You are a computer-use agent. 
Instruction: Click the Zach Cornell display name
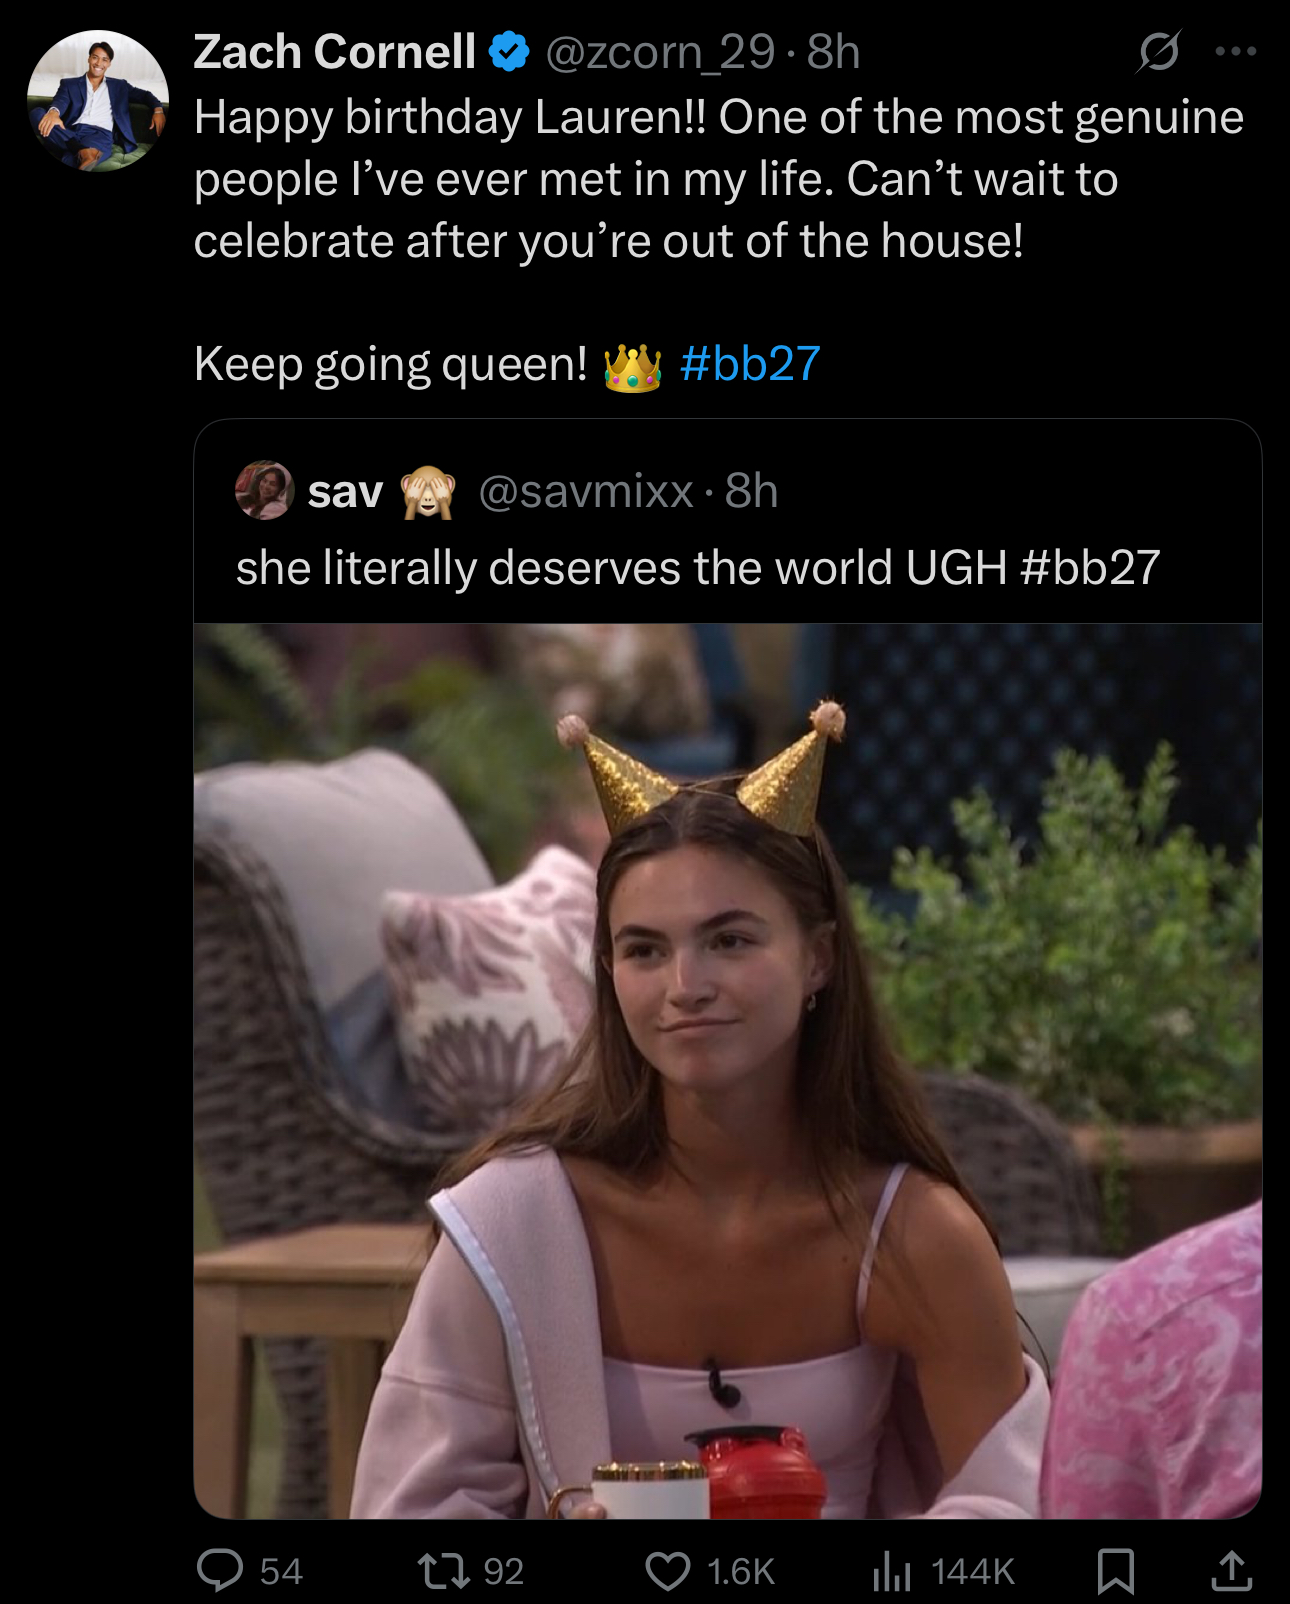tap(334, 52)
